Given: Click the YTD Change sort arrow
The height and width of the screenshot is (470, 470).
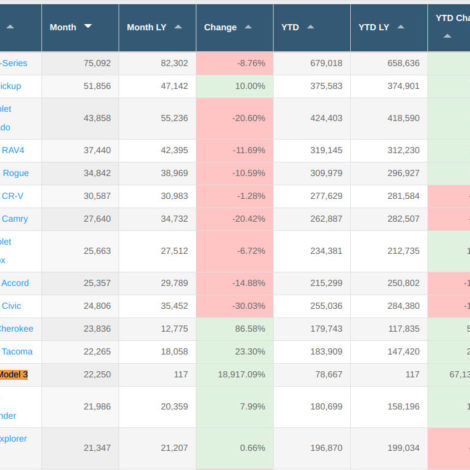Looking at the screenshot, I should [447, 36].
